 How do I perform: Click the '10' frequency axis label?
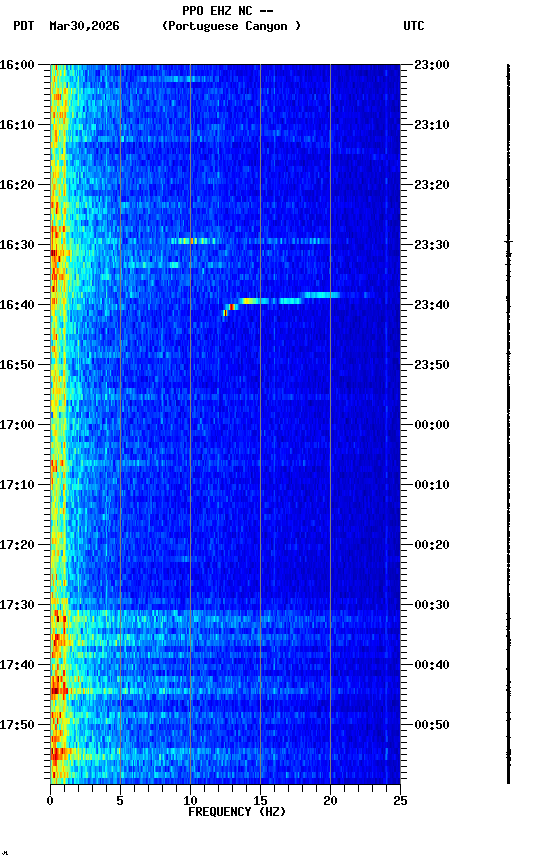pos(190,801)
